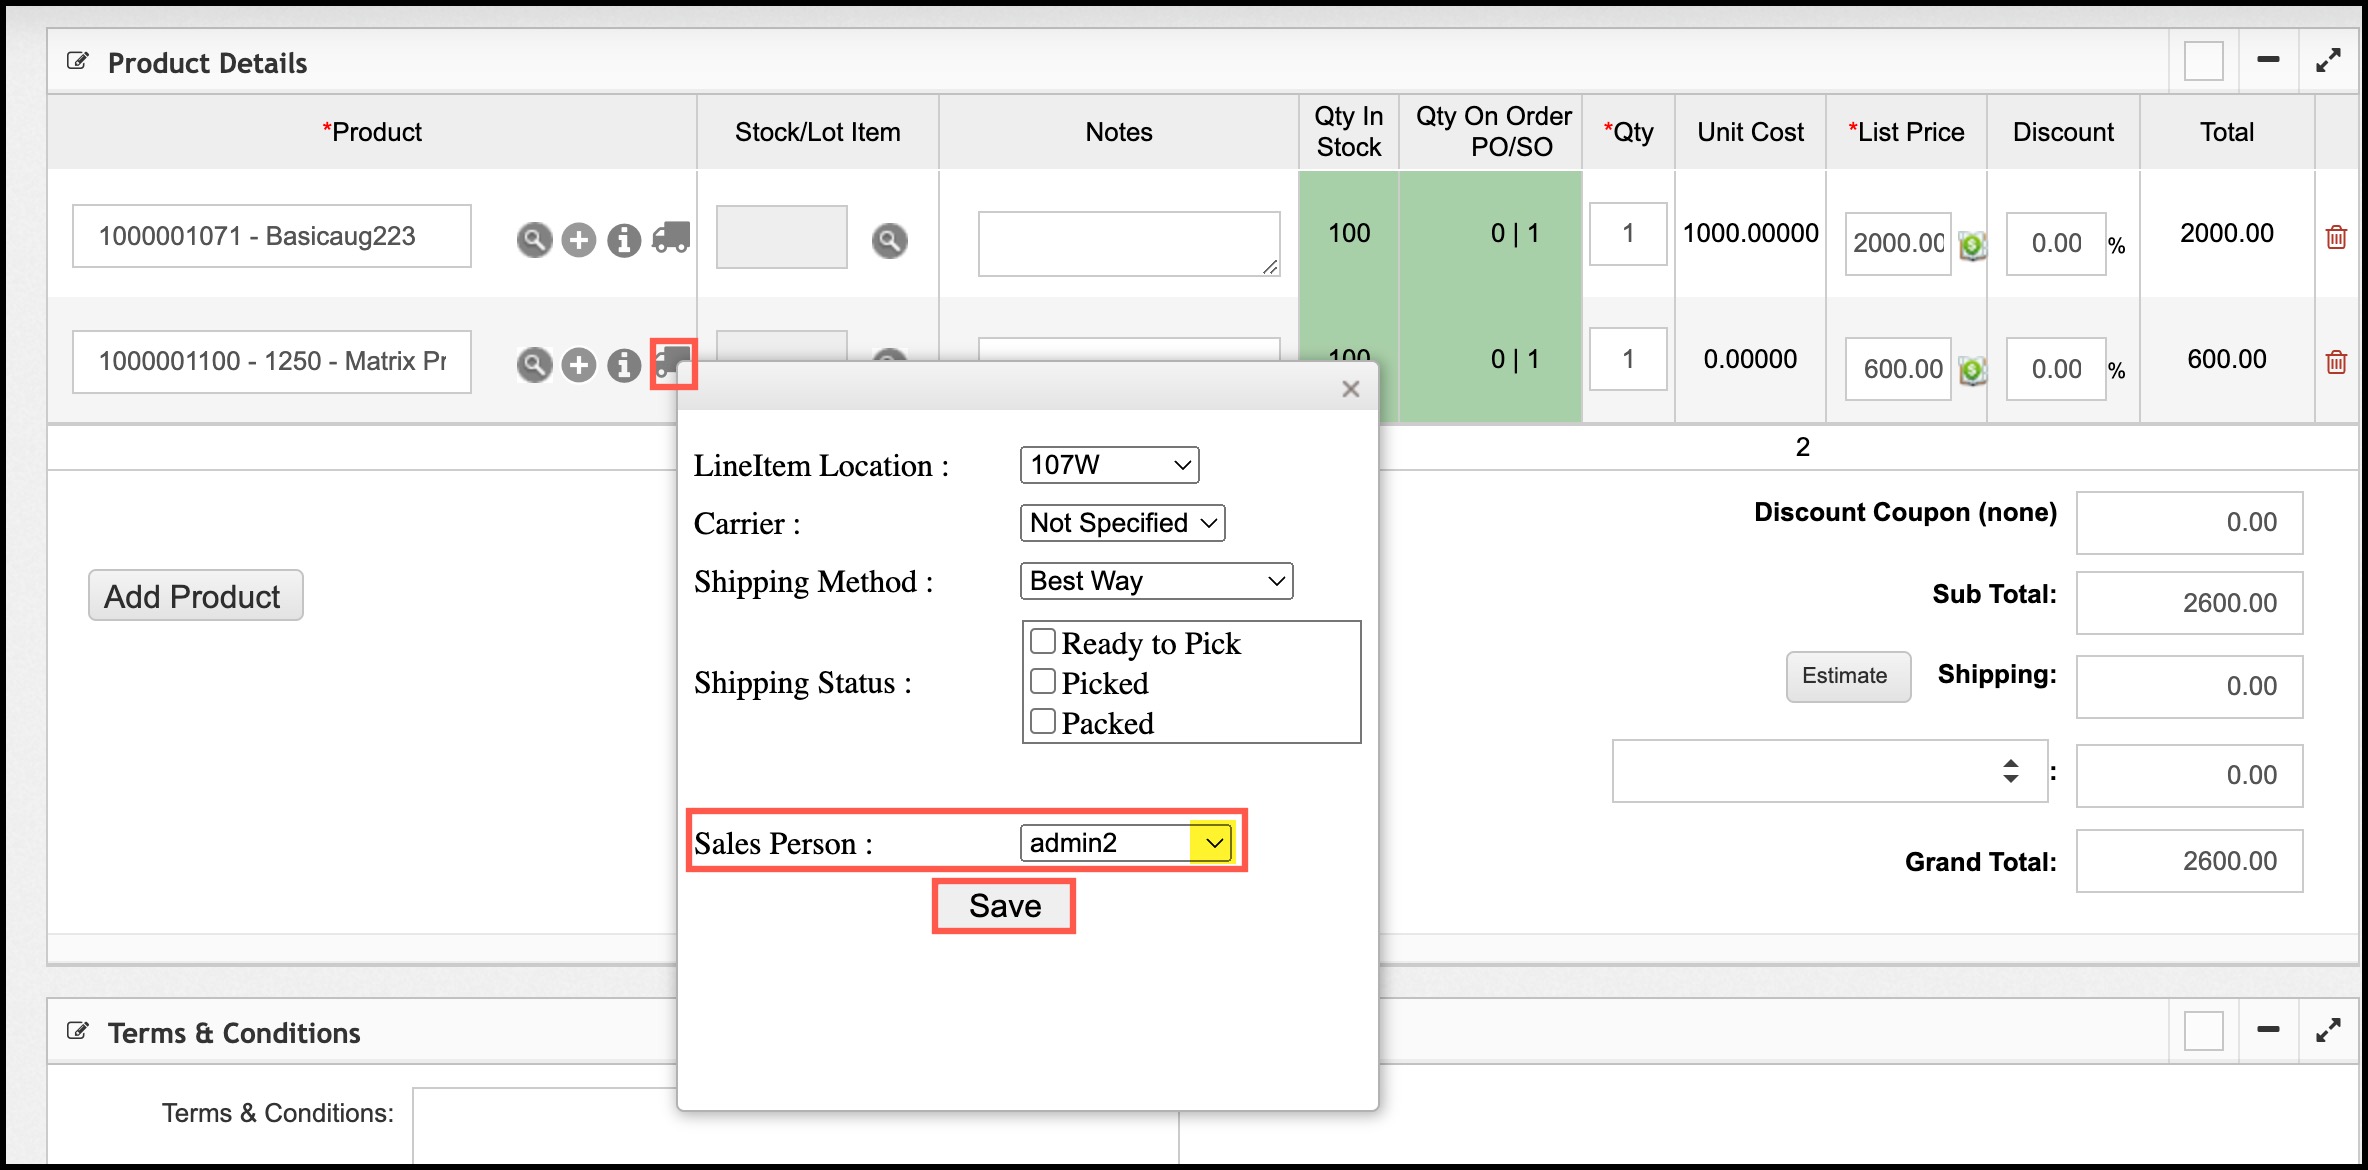This screenshot has width=2368, height=1170.
Task: Open the Shipping Method Best Way dropdown
Action: 1156,581
